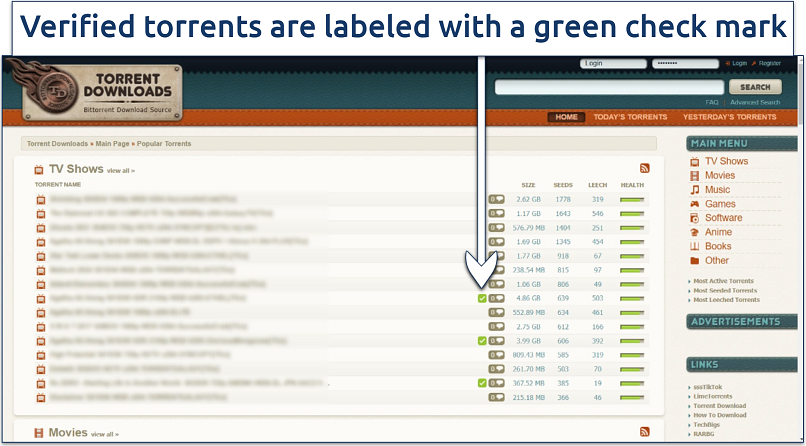Viewport: 806px width, 446px height.
Task: Select Software in the Main Menu
Action: (x=723, y=218)
